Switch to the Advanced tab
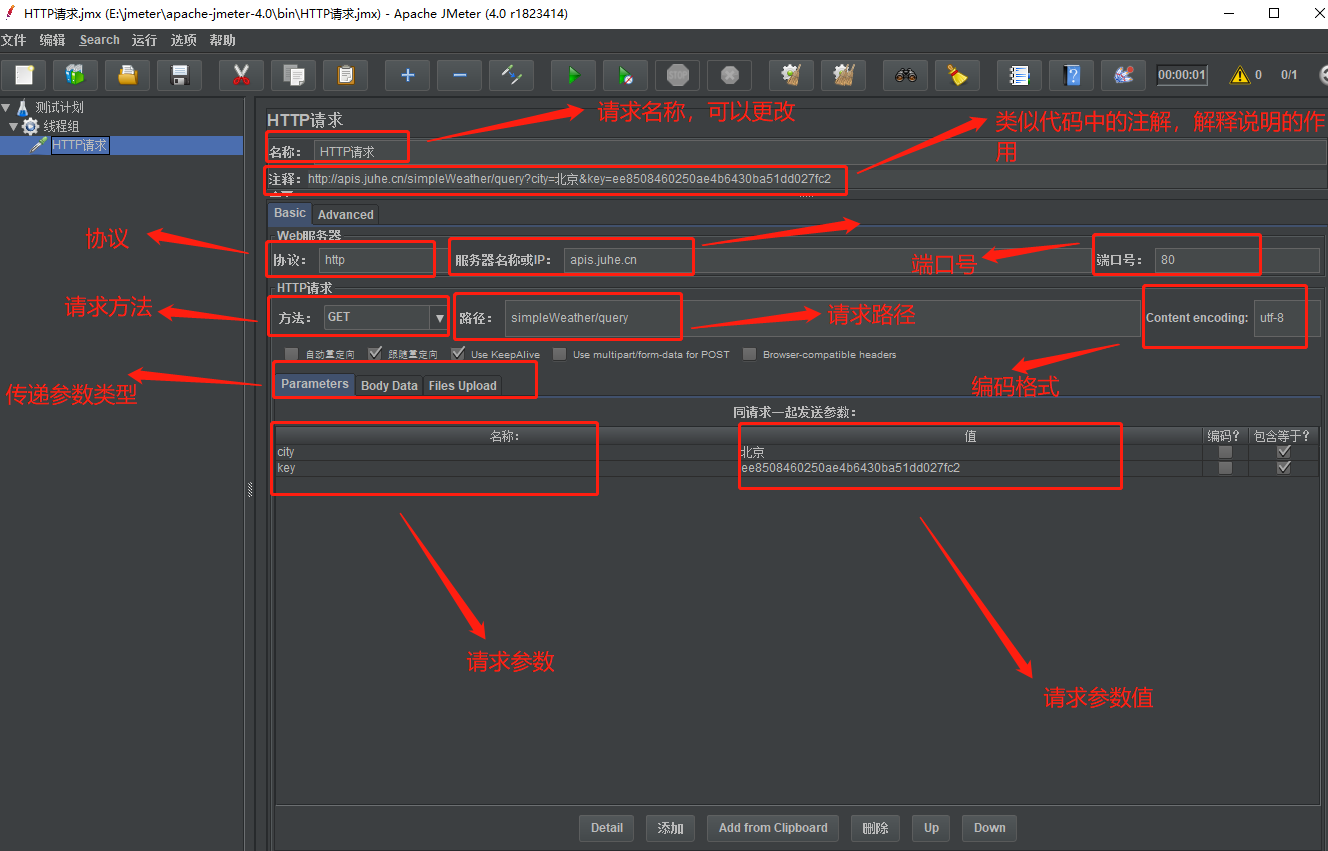1328x851 pixels. [x=346, y=214]
